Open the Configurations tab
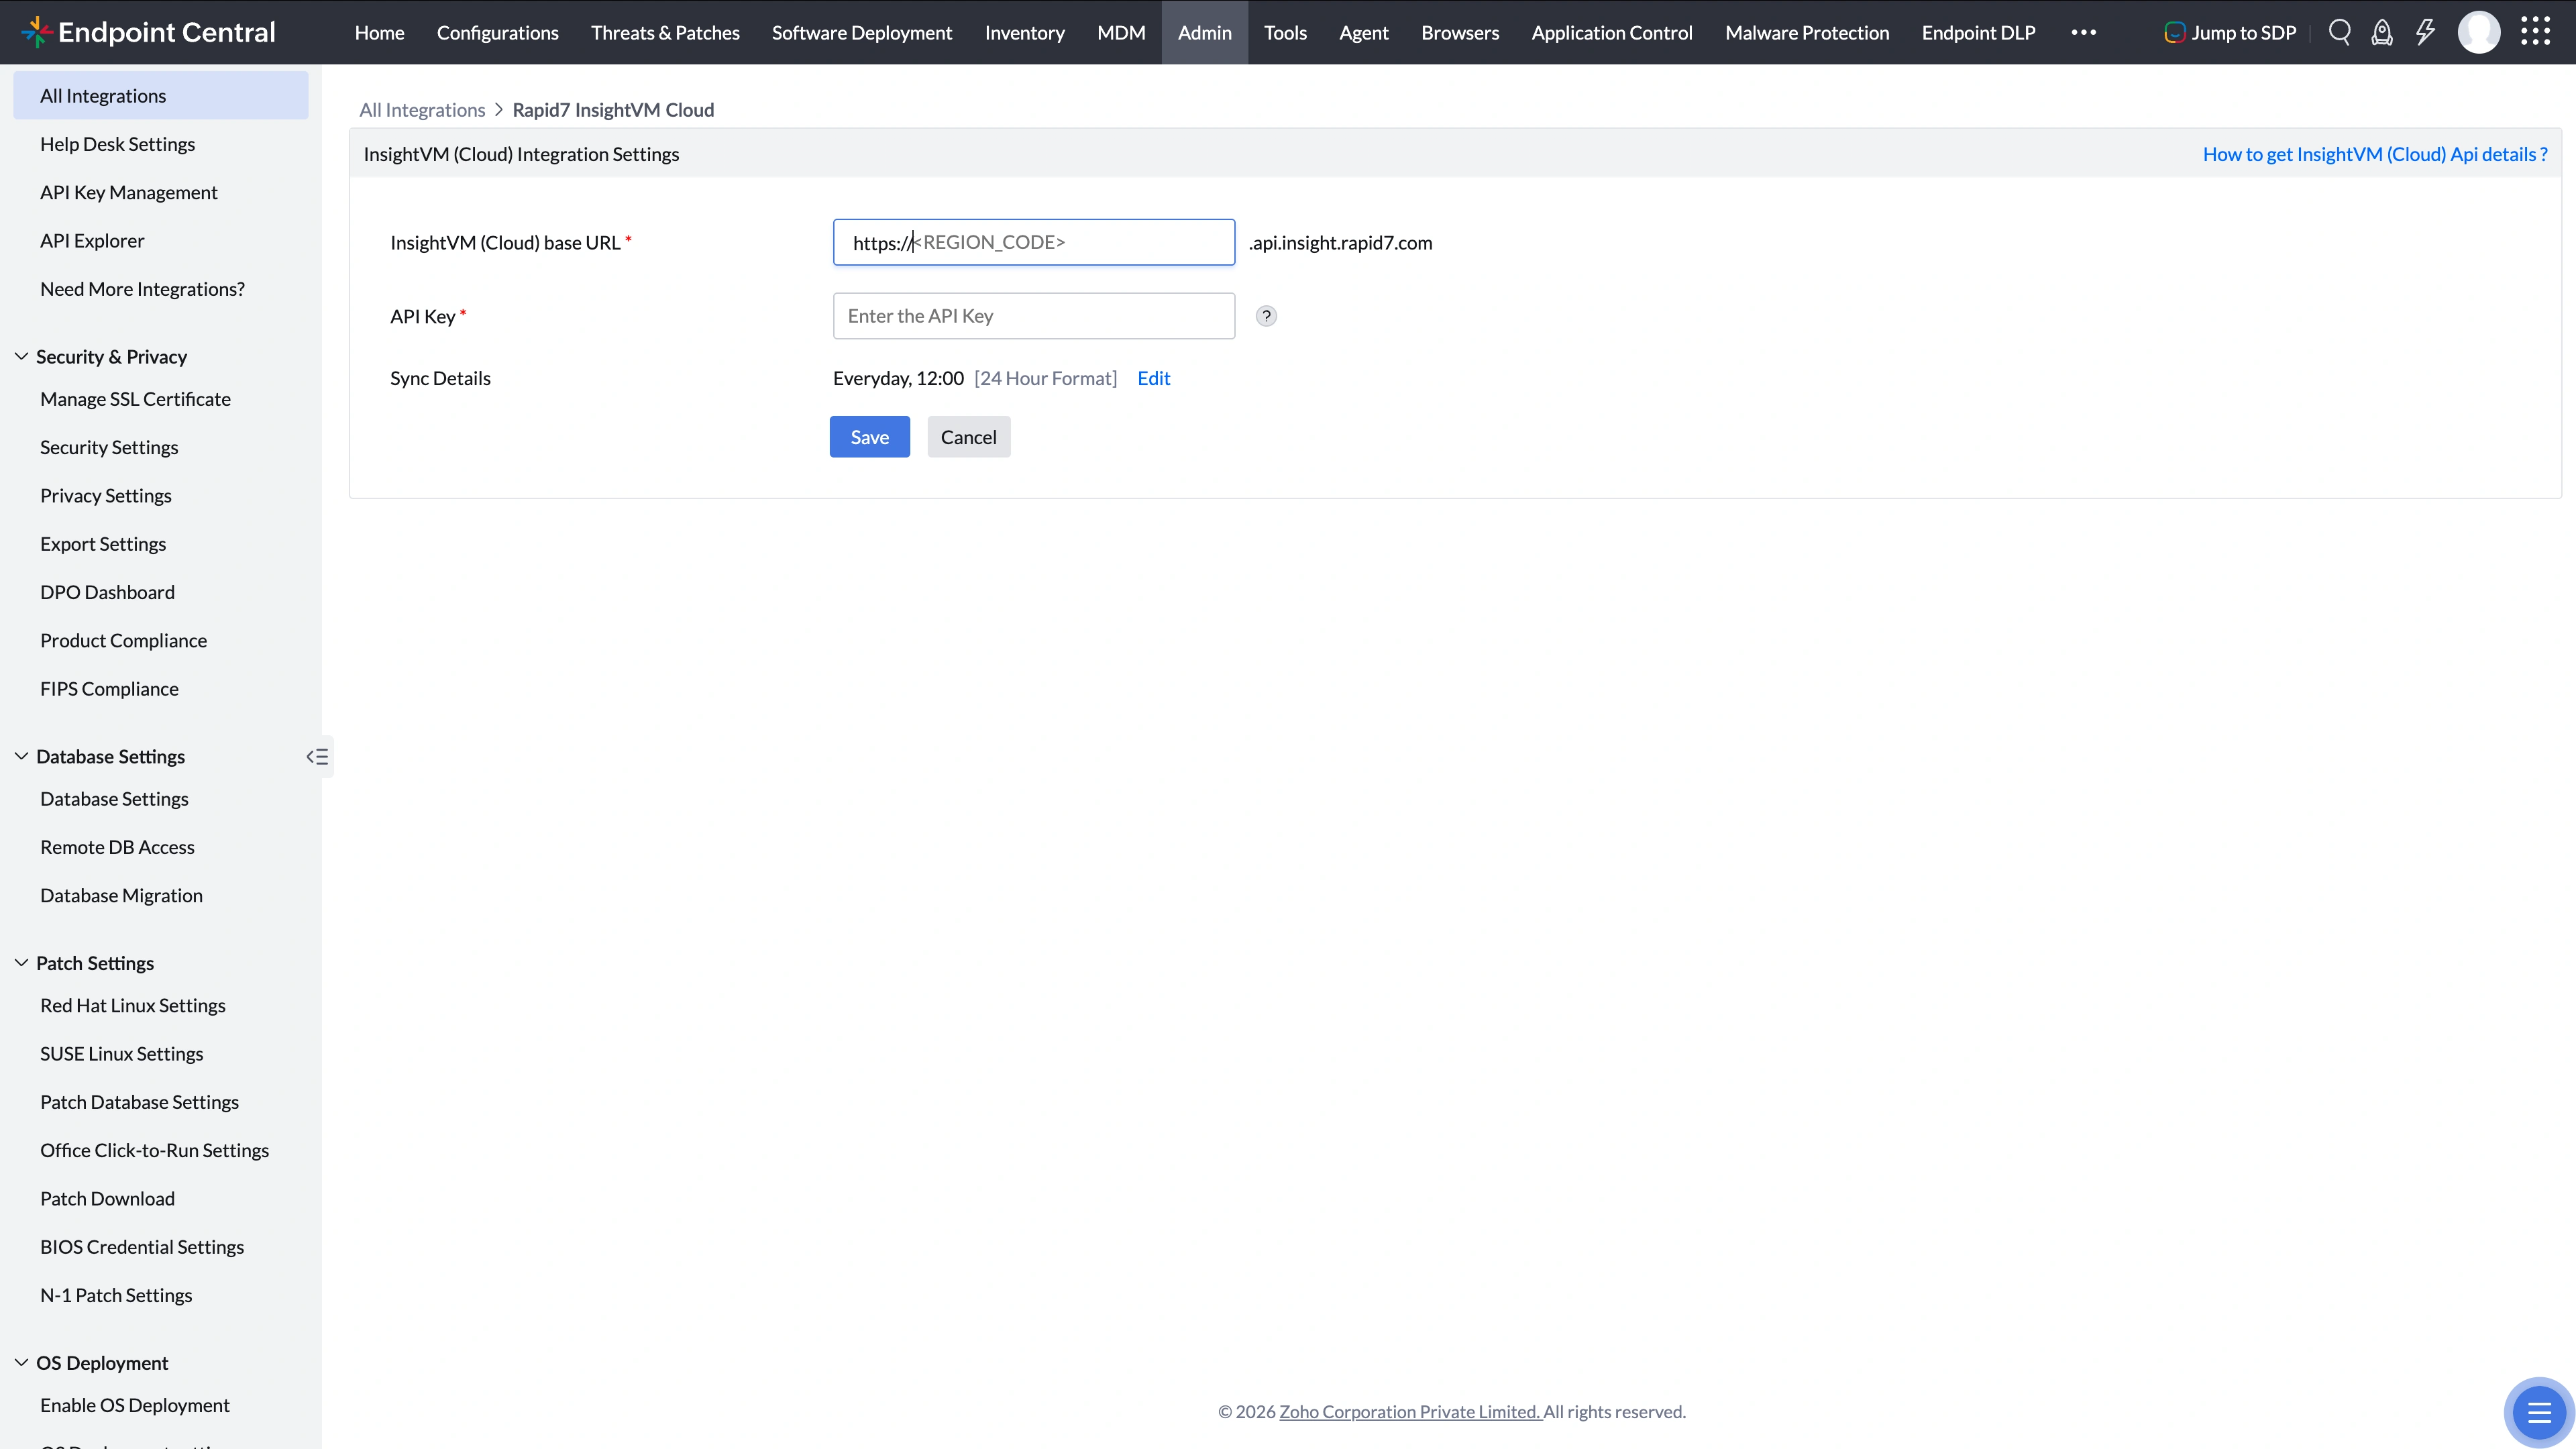The width and height of the screenshot is (2576, 1449). (498, 32)
